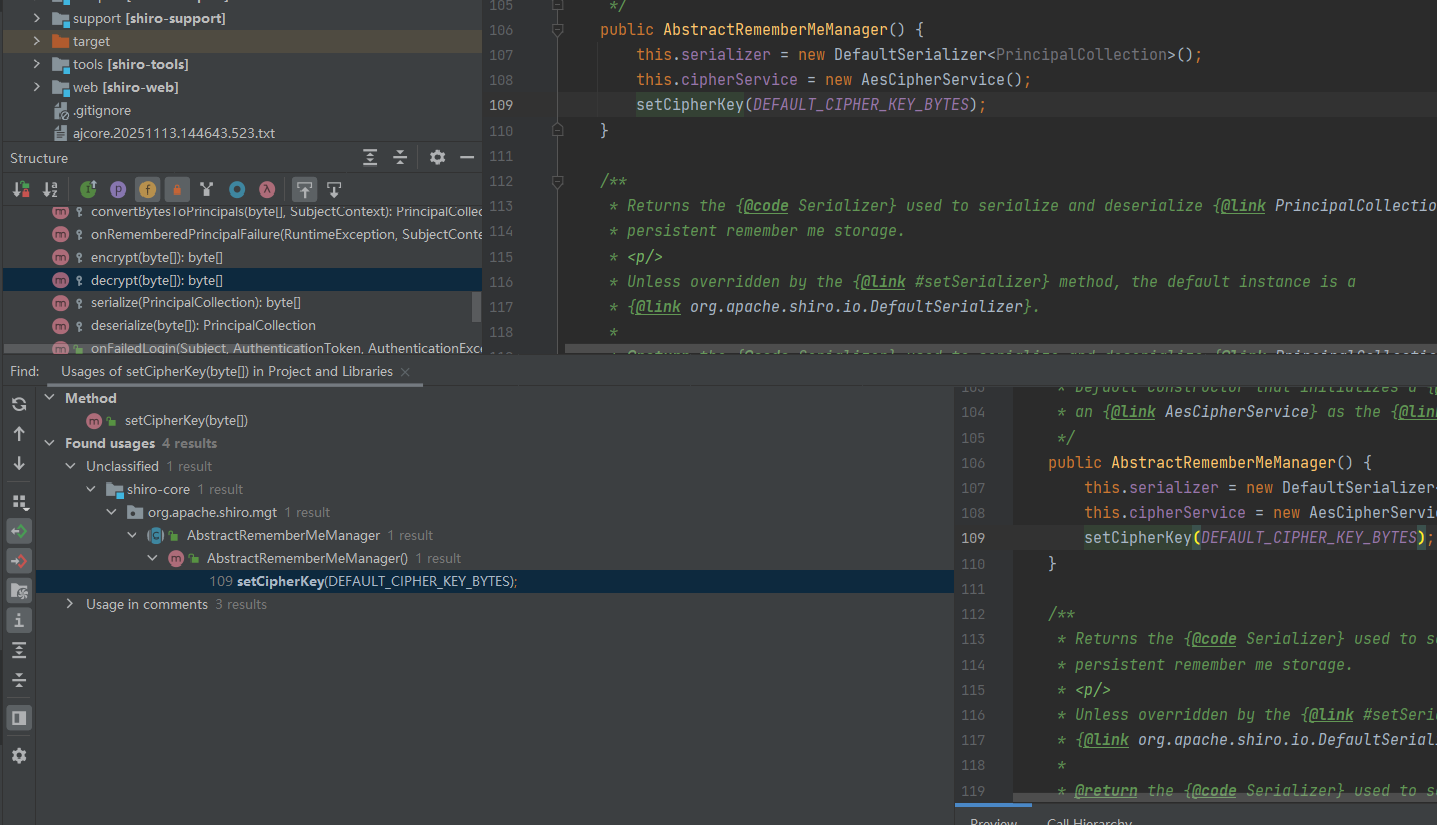
Task: Toggle the orange Show Fields icon
Action: point(147,189)
